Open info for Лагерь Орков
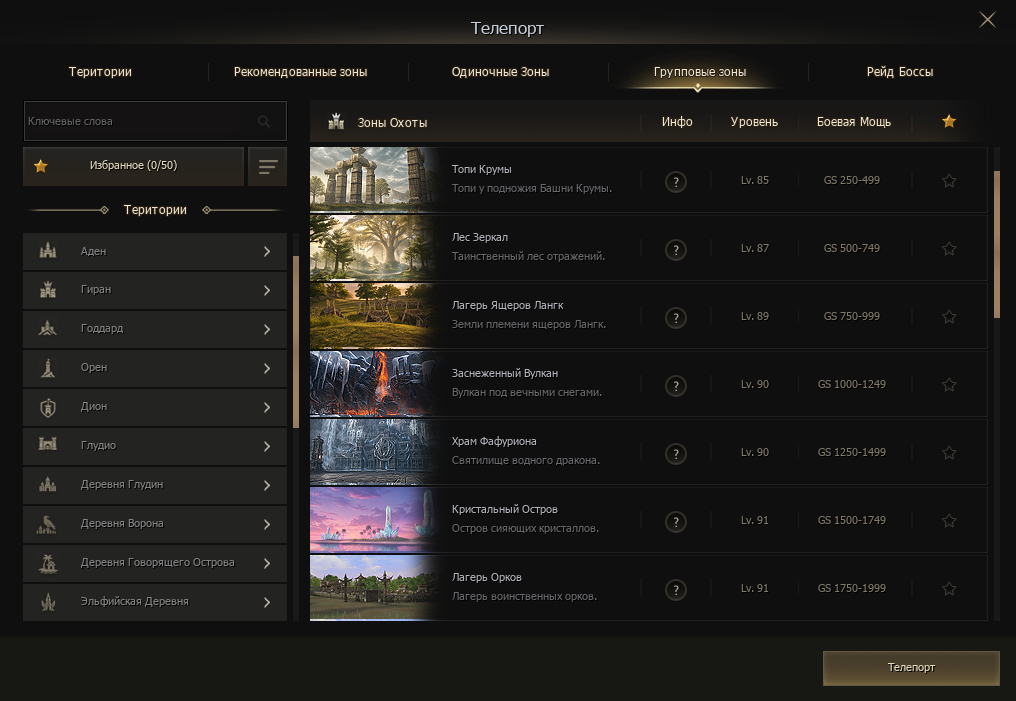Image resolution: width=1016 pixels, height=701 pixels. click(x=676, y=590)
